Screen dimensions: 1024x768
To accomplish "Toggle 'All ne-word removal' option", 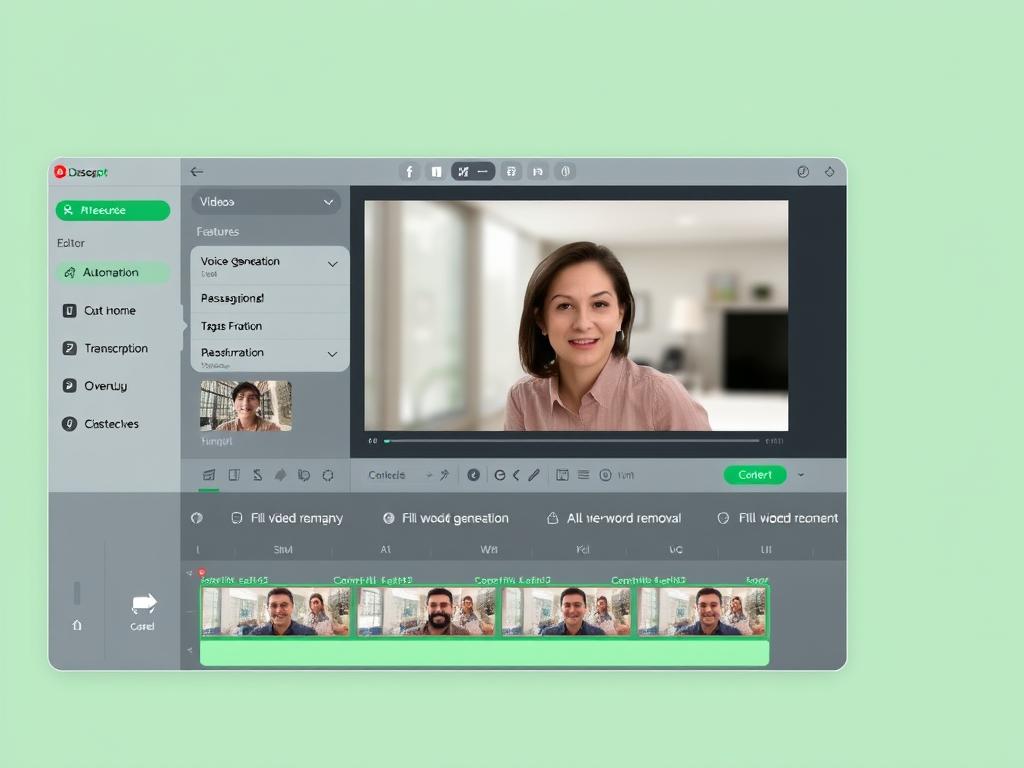I will pos(614,519).
